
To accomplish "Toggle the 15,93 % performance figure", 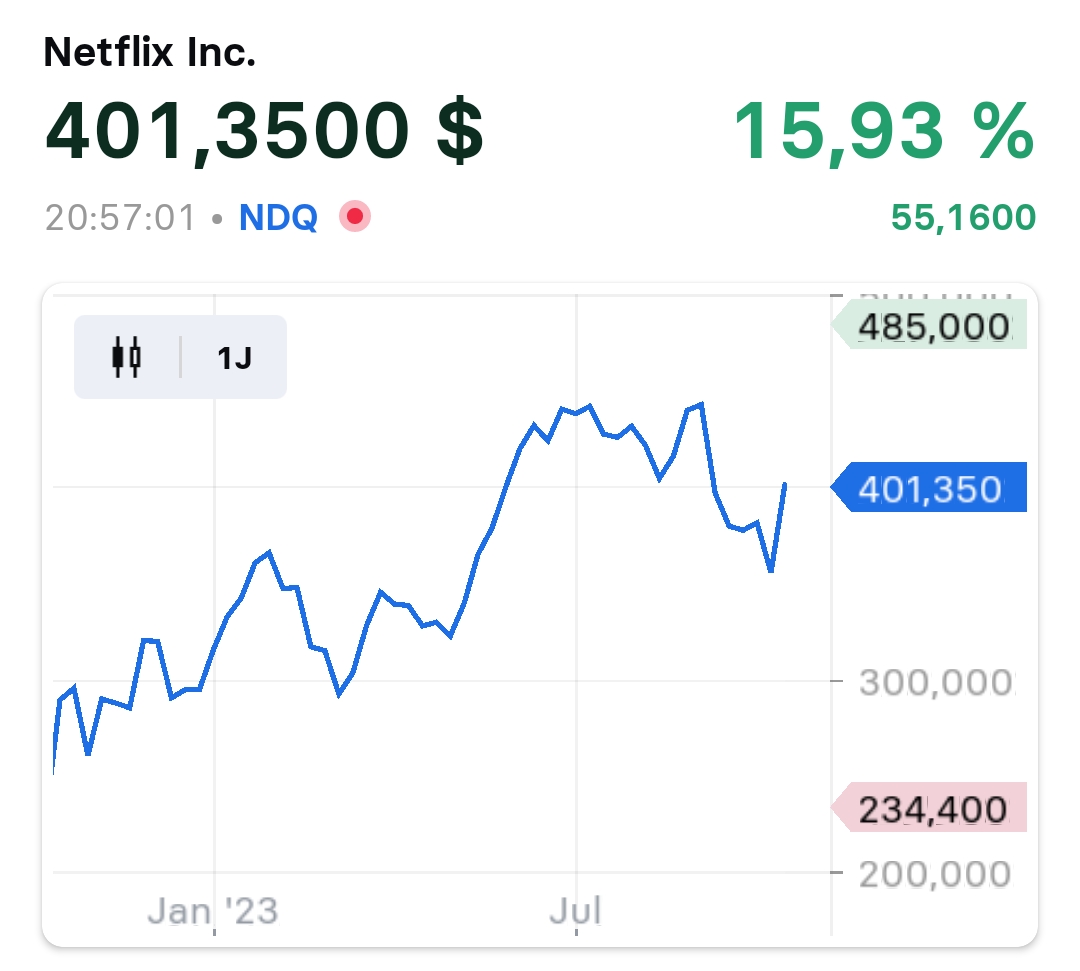I will click(883, 132).
